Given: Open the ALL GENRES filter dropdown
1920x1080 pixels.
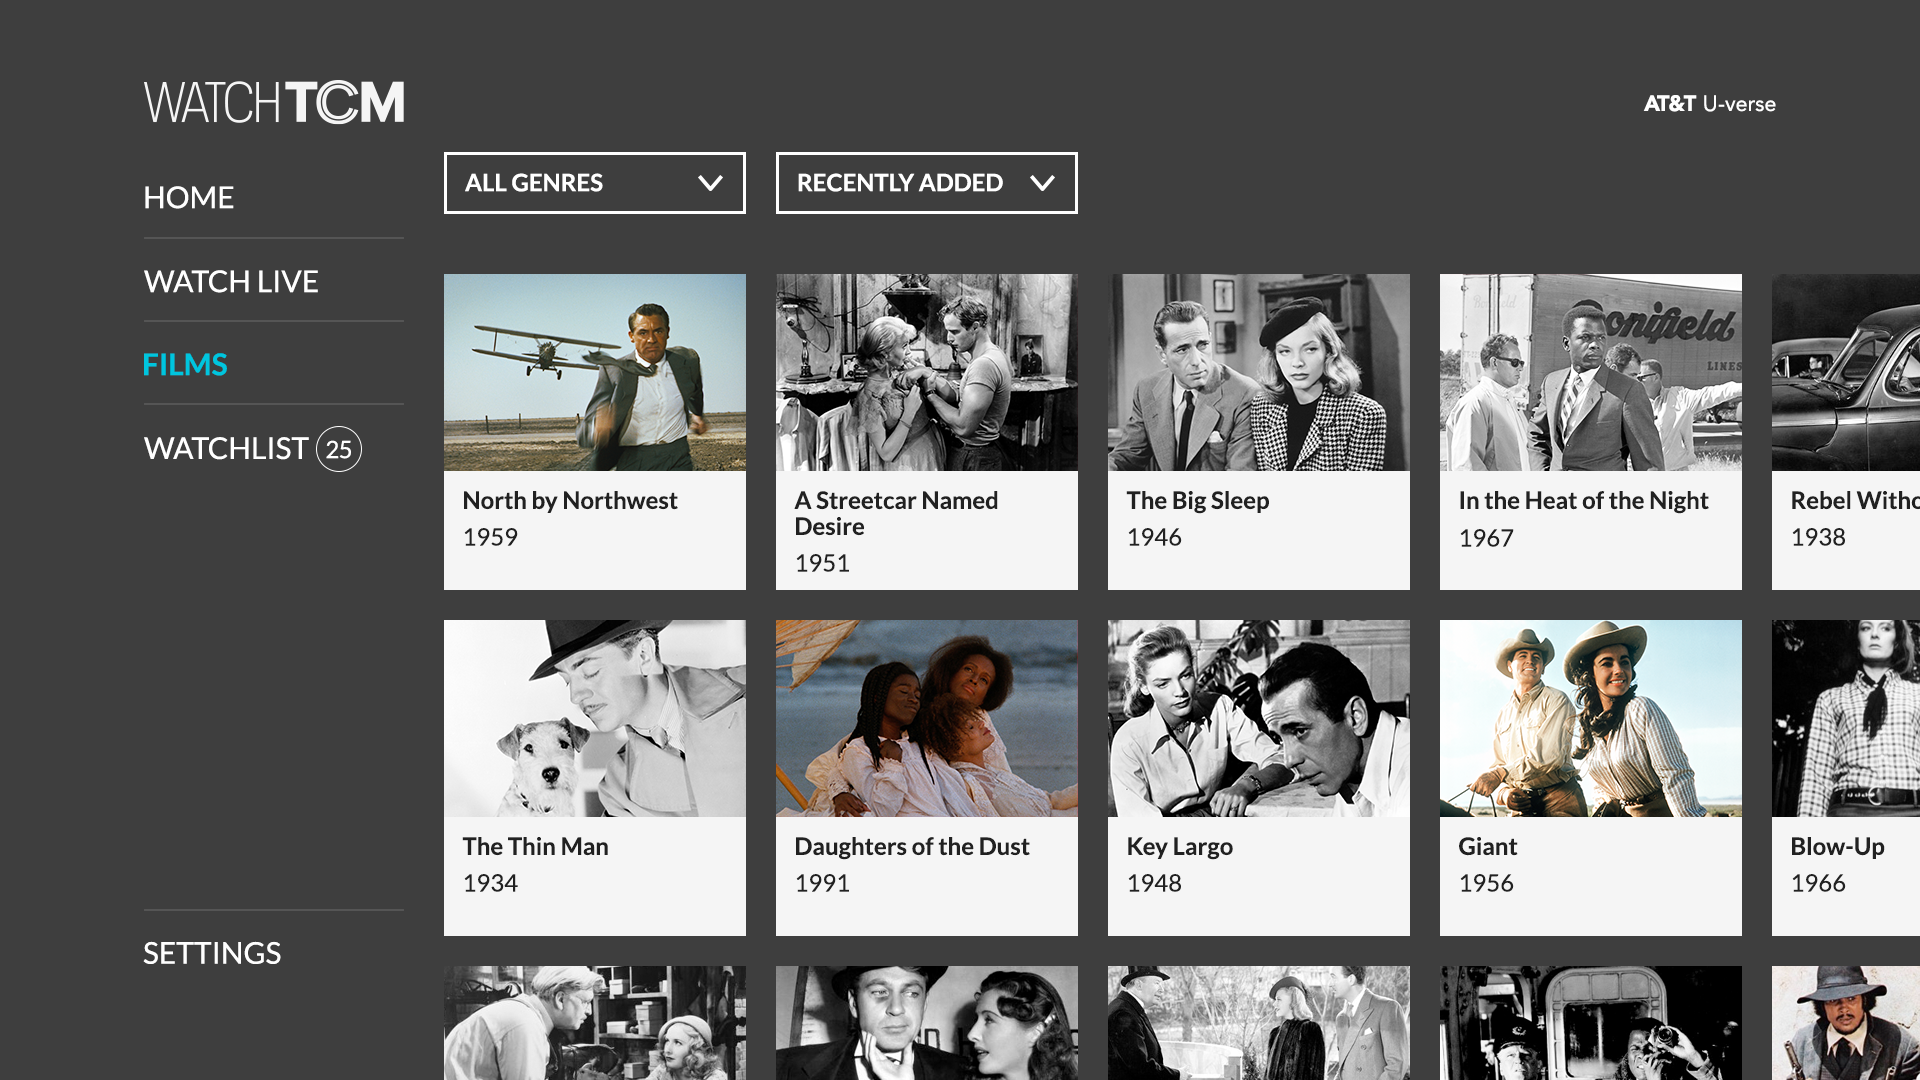Looking at the screenshot, I should [594, 183].
